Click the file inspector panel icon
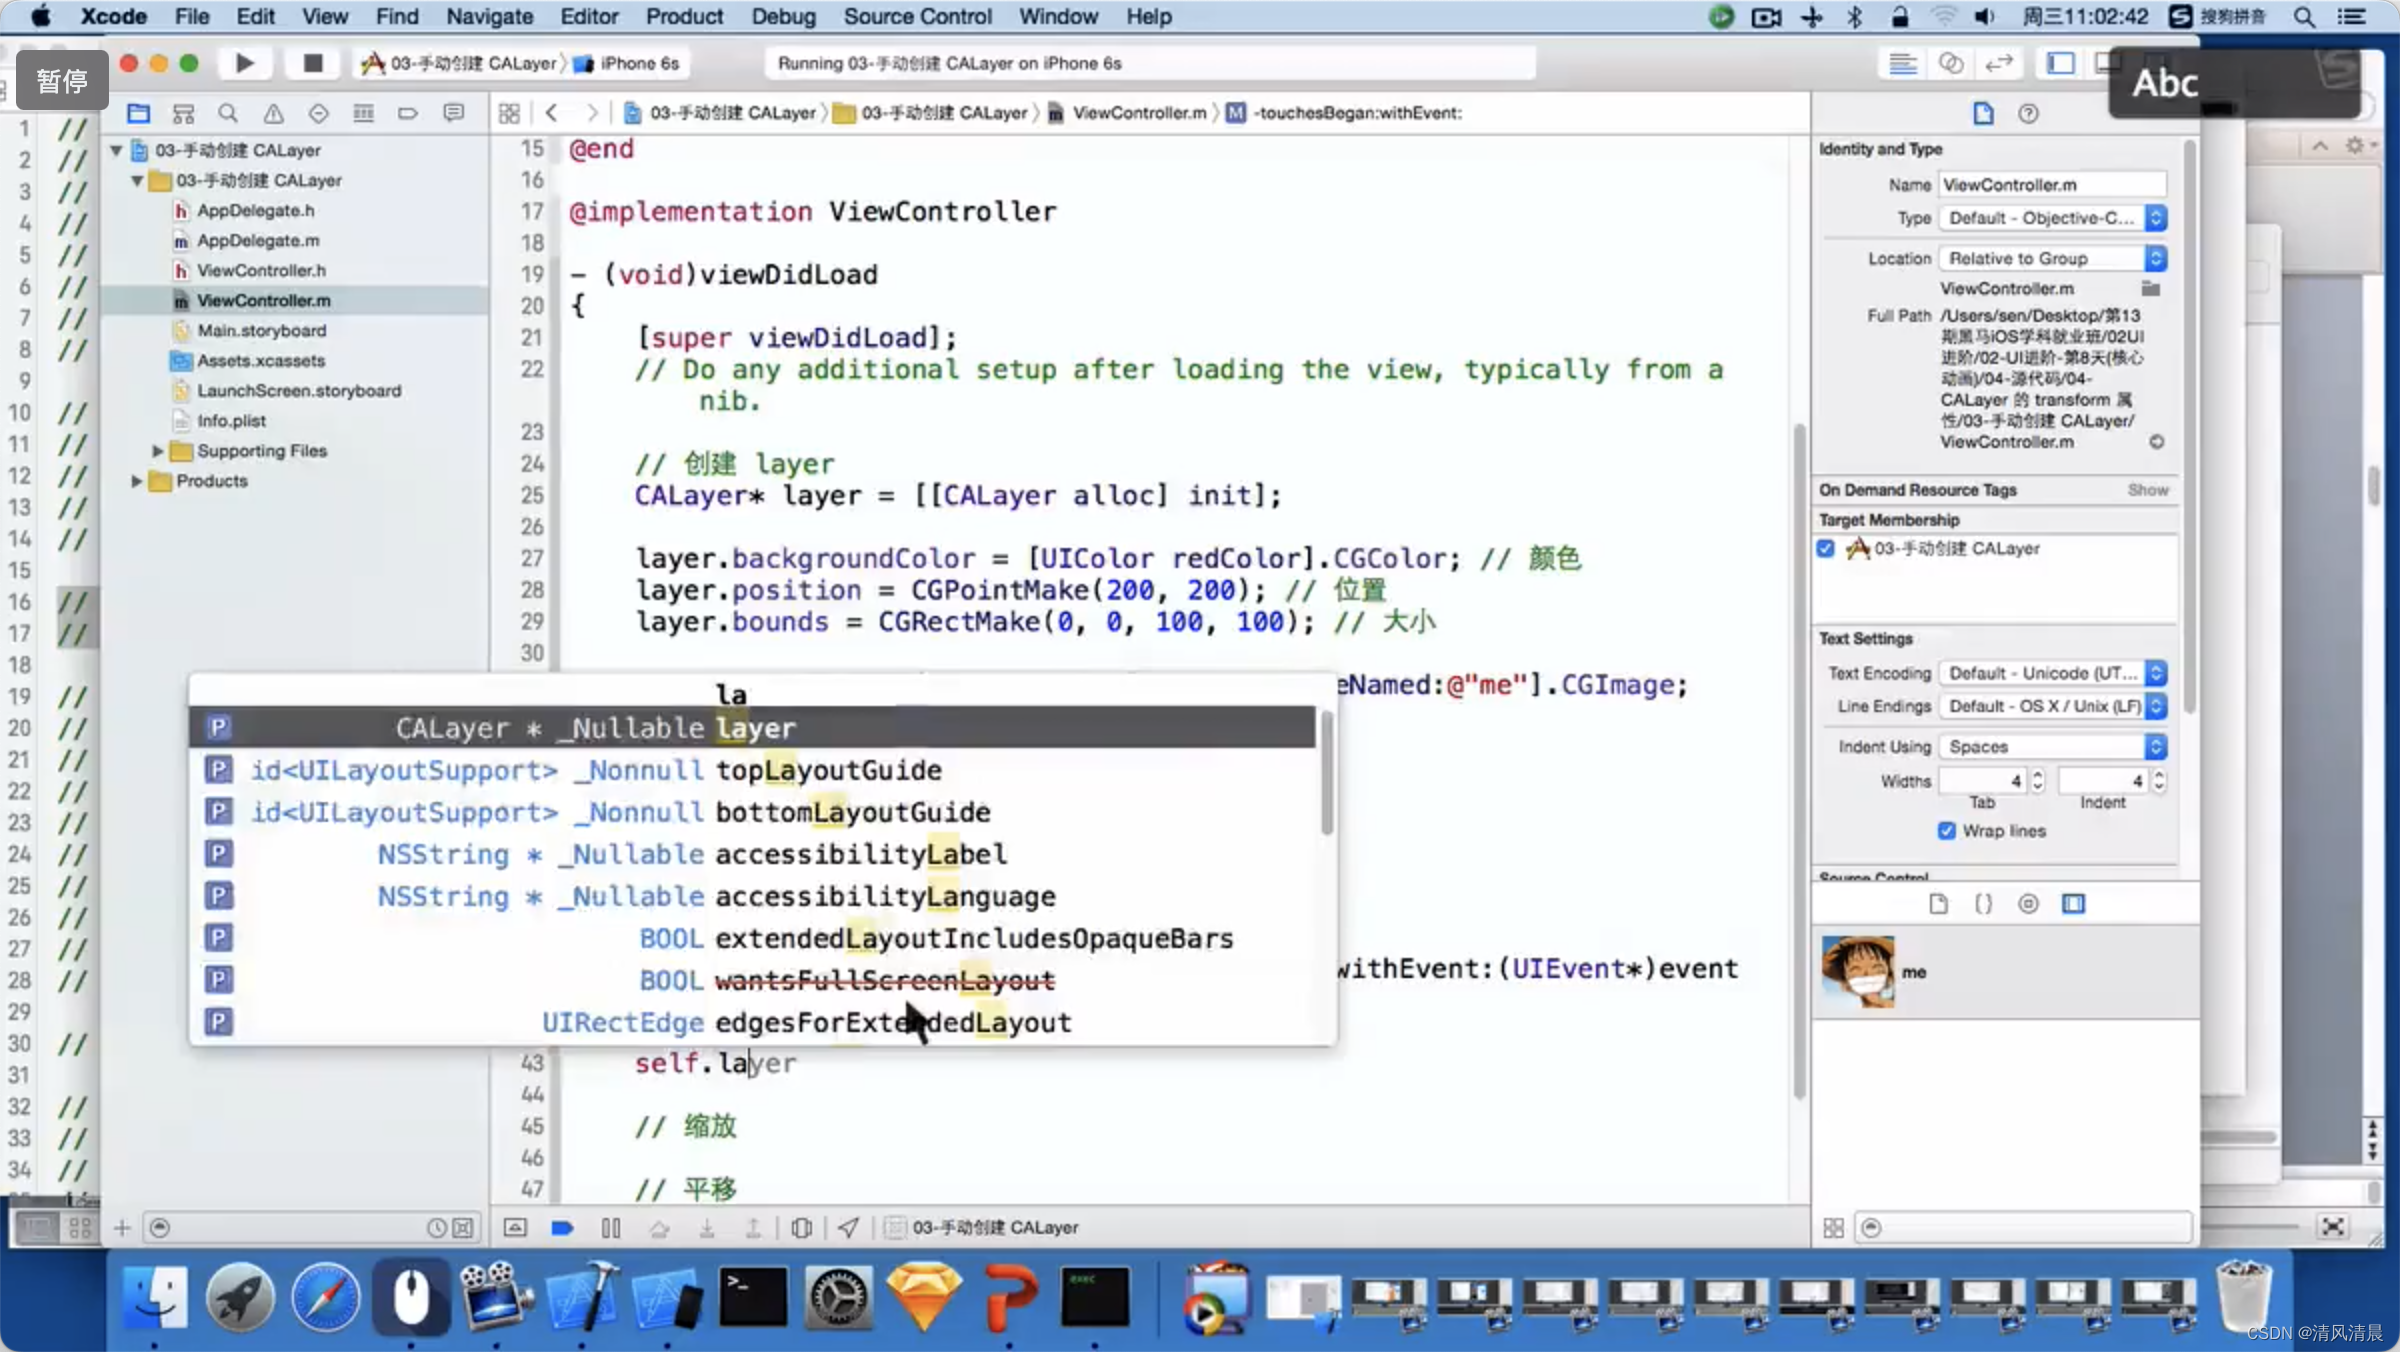Viewport: 2400px width, 1352px height. pos(1985,114)
